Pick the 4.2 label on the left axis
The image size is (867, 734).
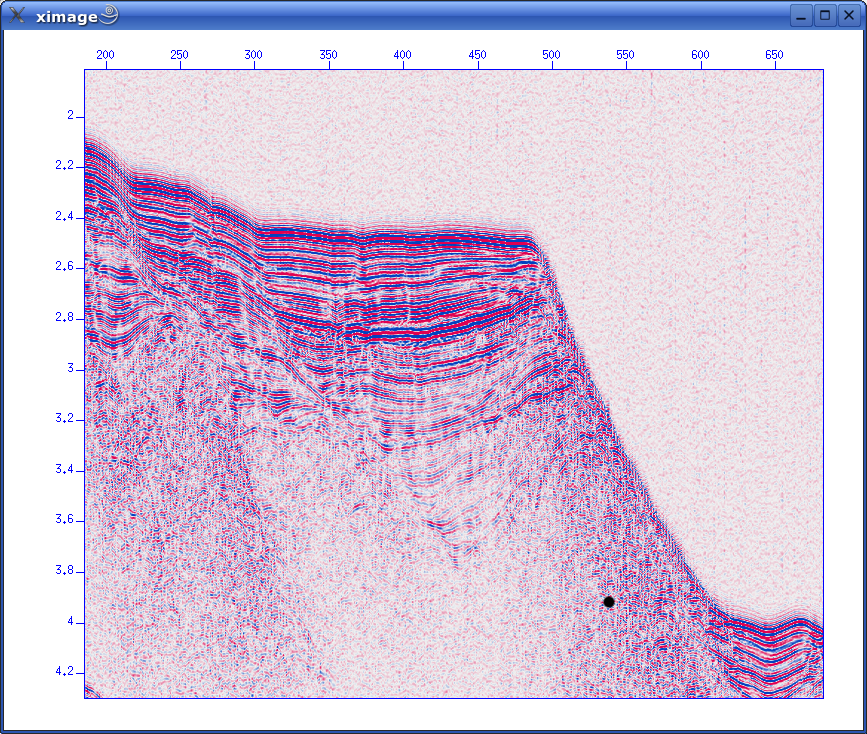click(65, 672)
